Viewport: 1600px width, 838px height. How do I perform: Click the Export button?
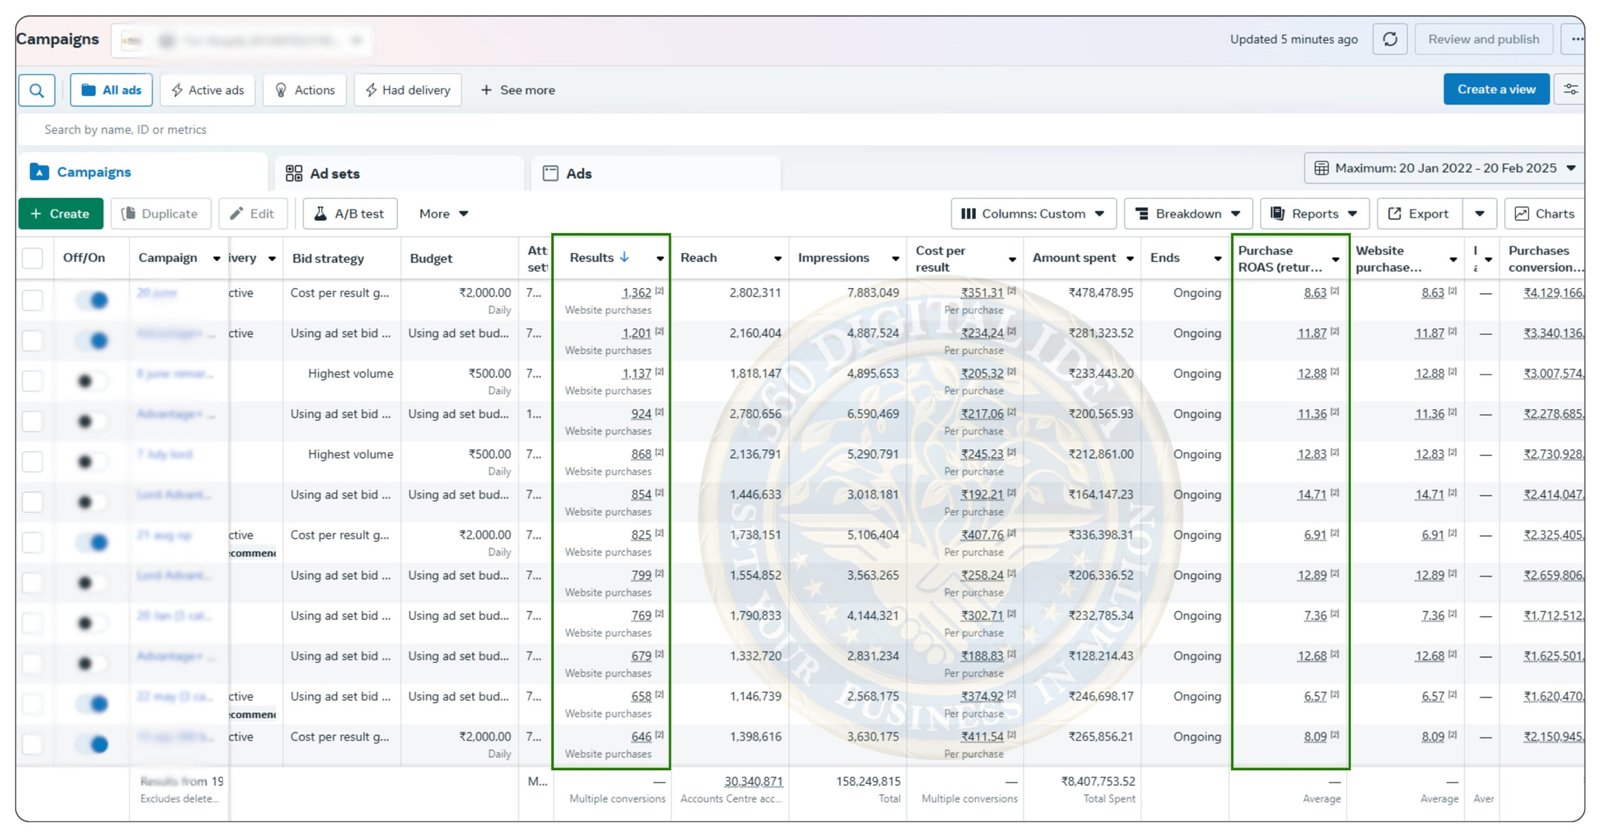coord(1419,214)
